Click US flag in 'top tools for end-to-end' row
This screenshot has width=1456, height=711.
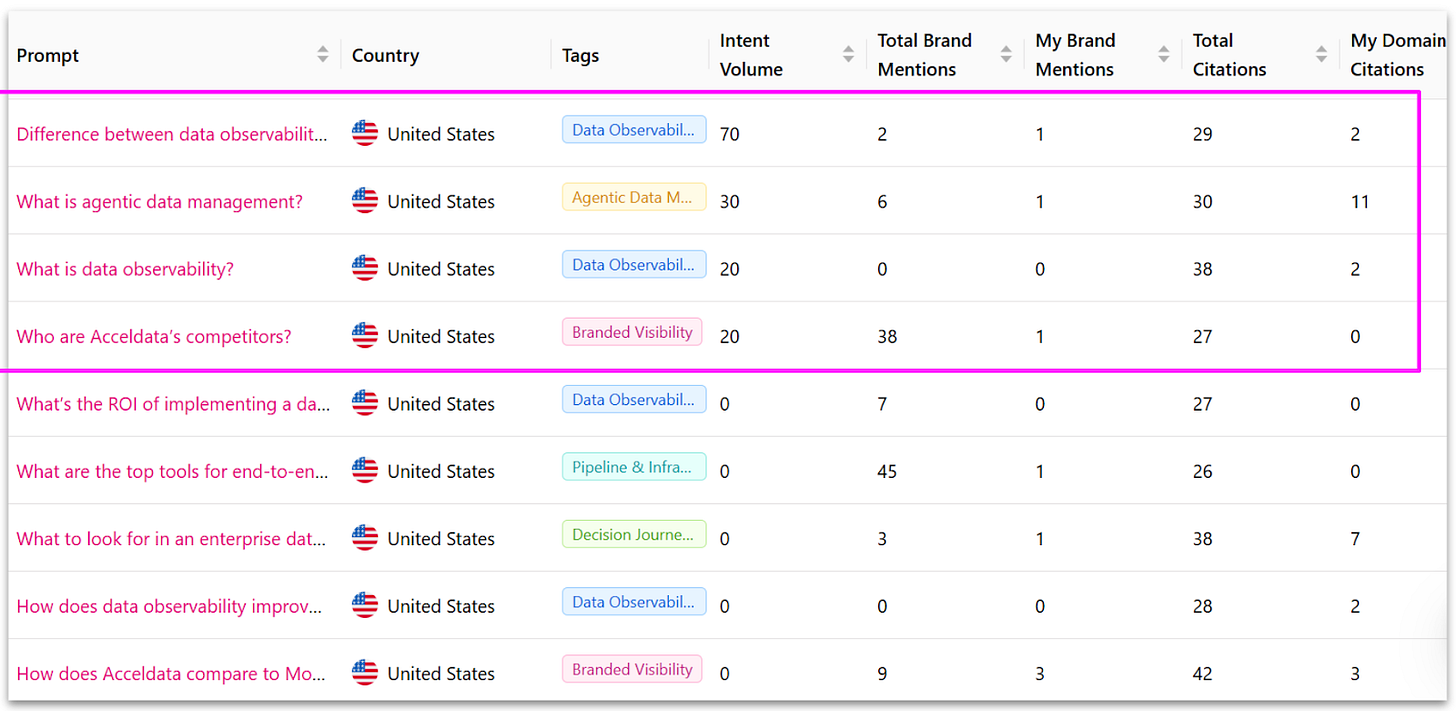pos(365,471)
